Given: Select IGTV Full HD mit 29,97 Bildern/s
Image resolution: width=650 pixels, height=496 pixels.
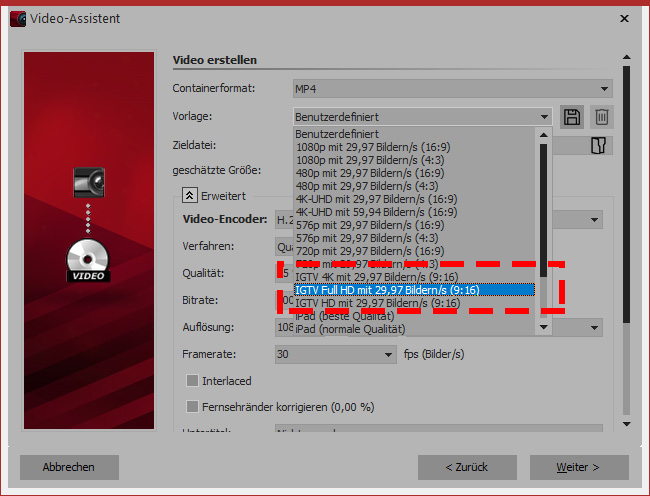Looking at the screenshot, I should coord(415,290).
